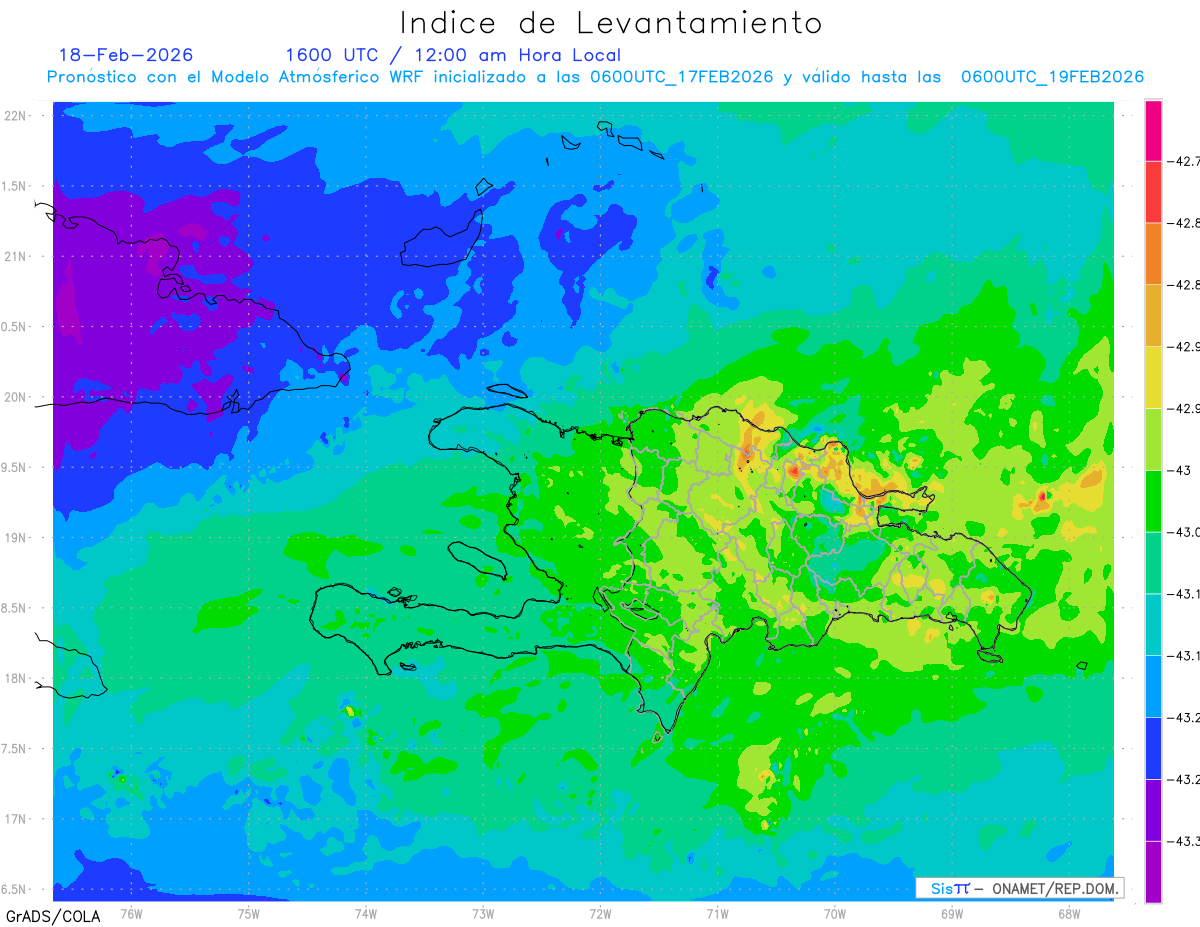Pick the purple bottom swatch in color legend

pos(1153,871)
